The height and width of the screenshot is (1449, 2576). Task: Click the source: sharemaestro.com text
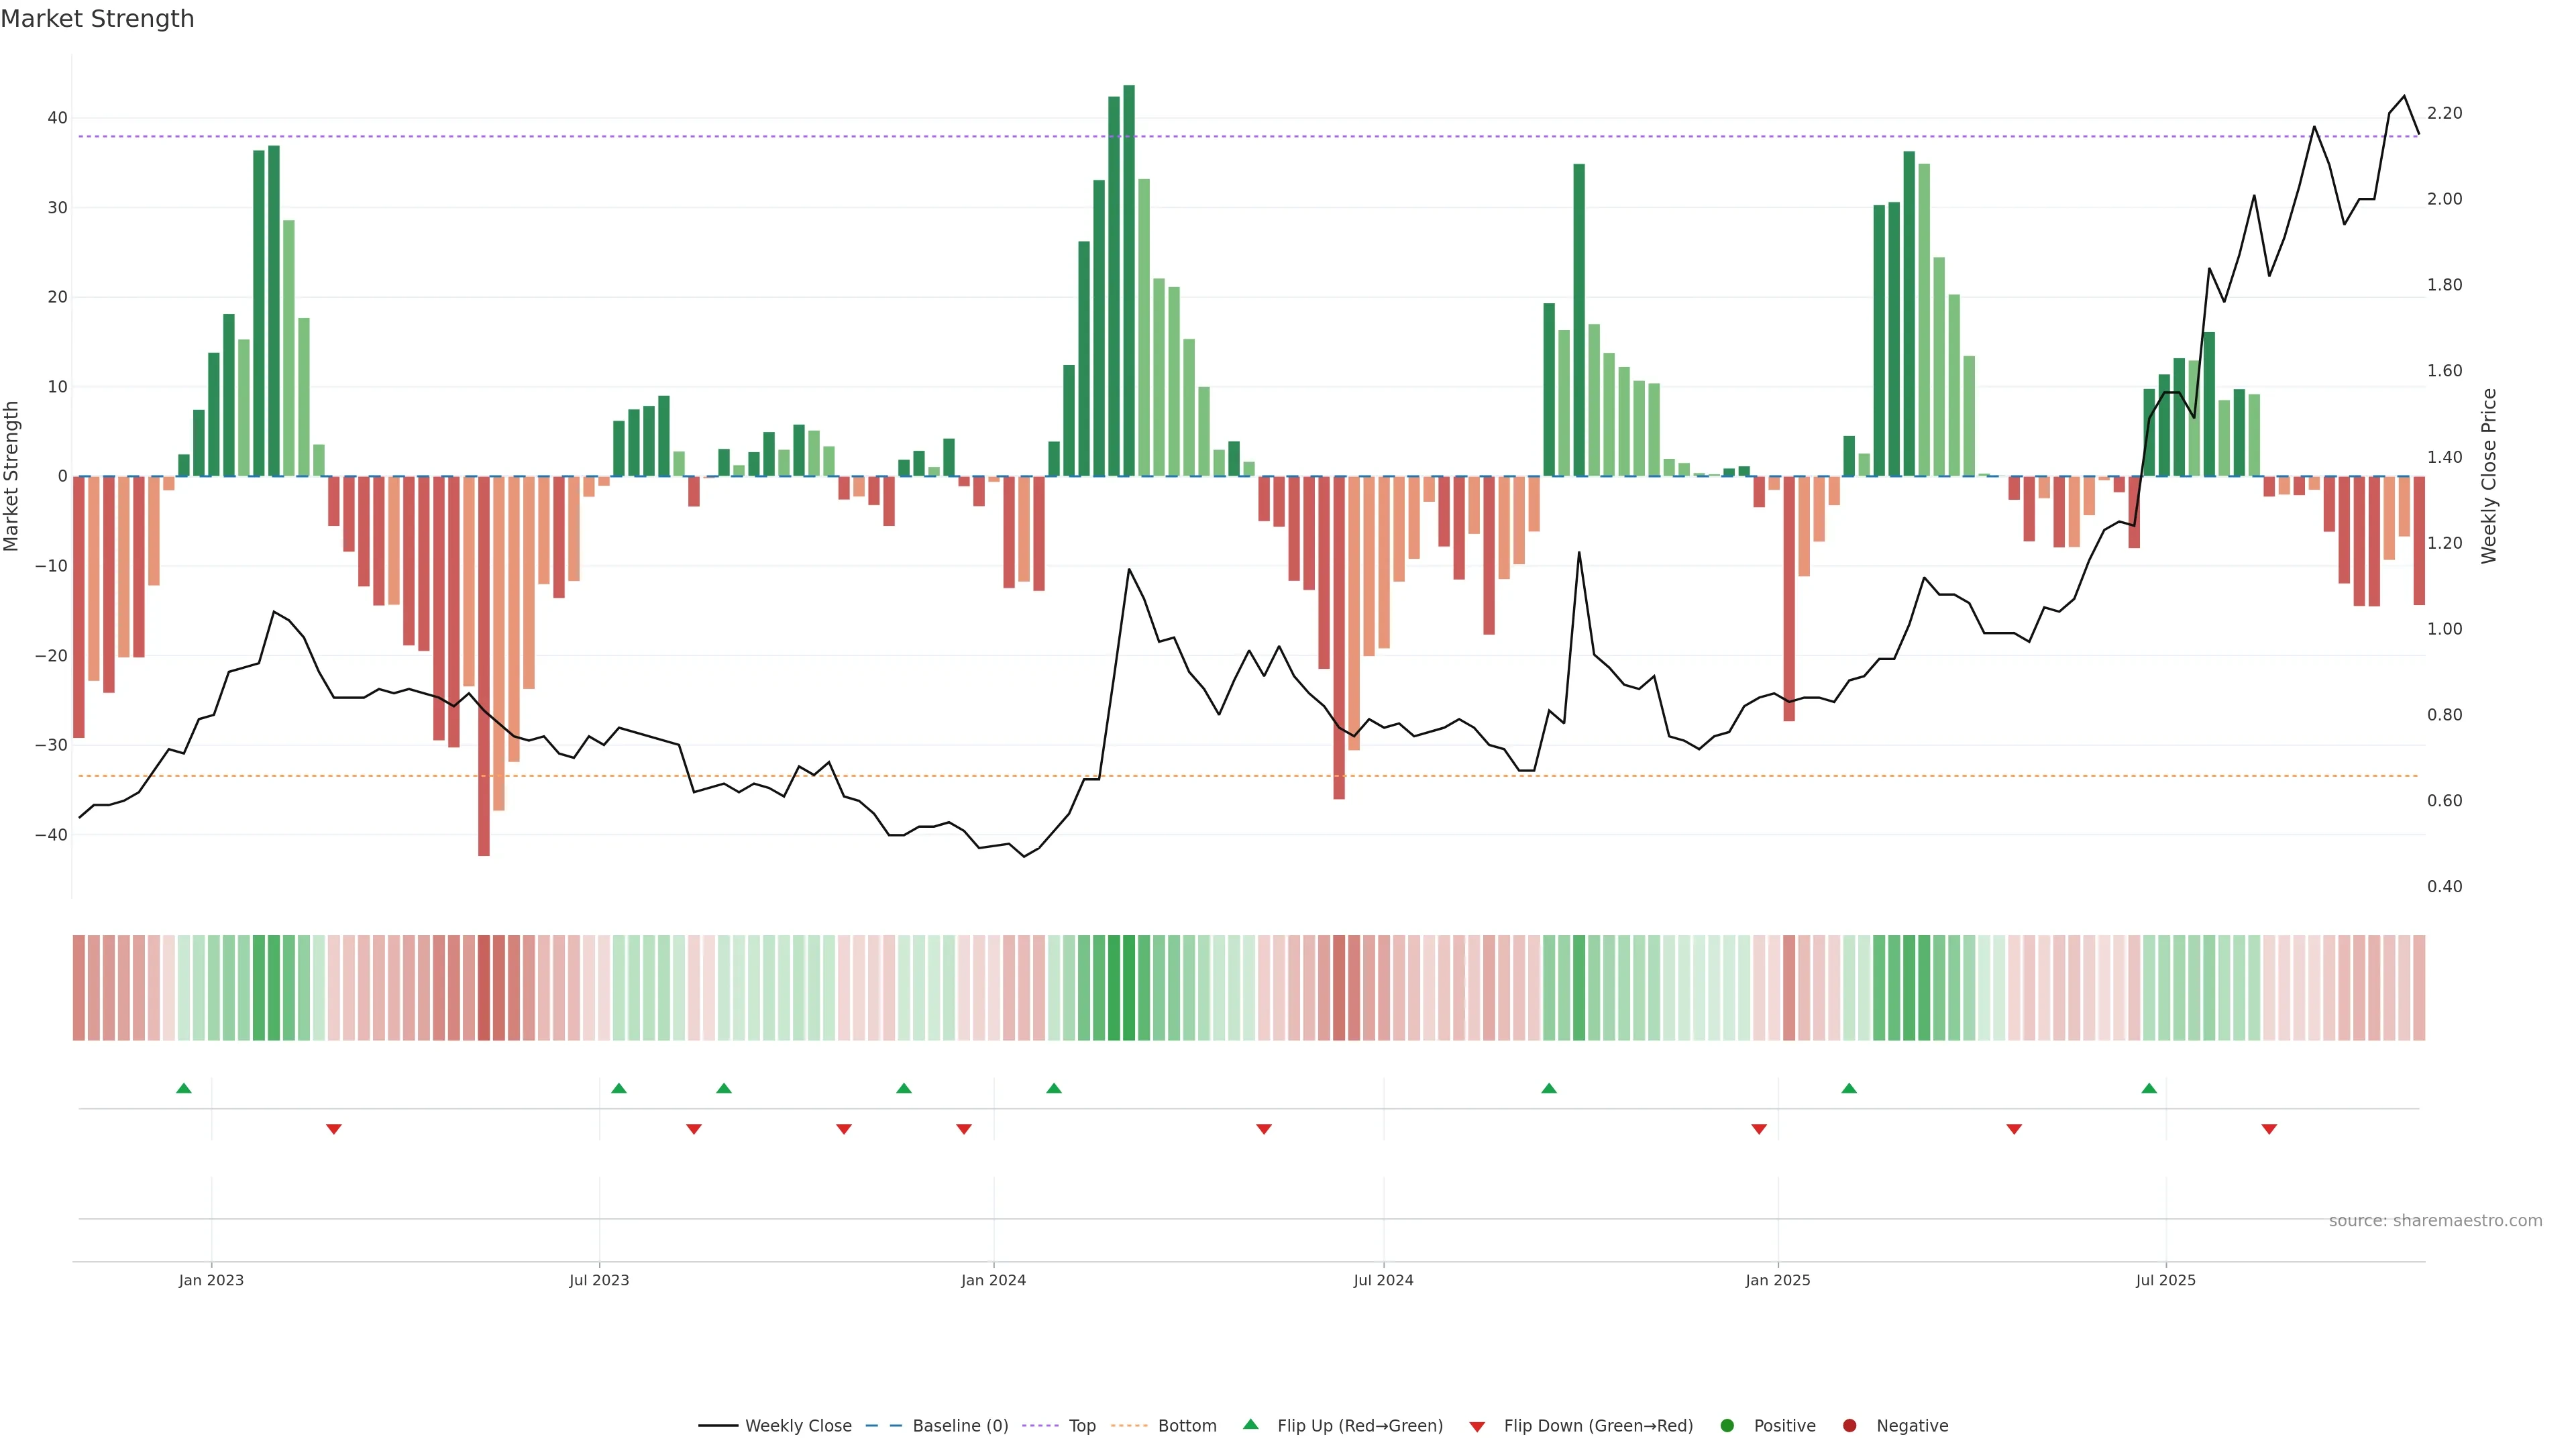[x=2435, y=1221]
